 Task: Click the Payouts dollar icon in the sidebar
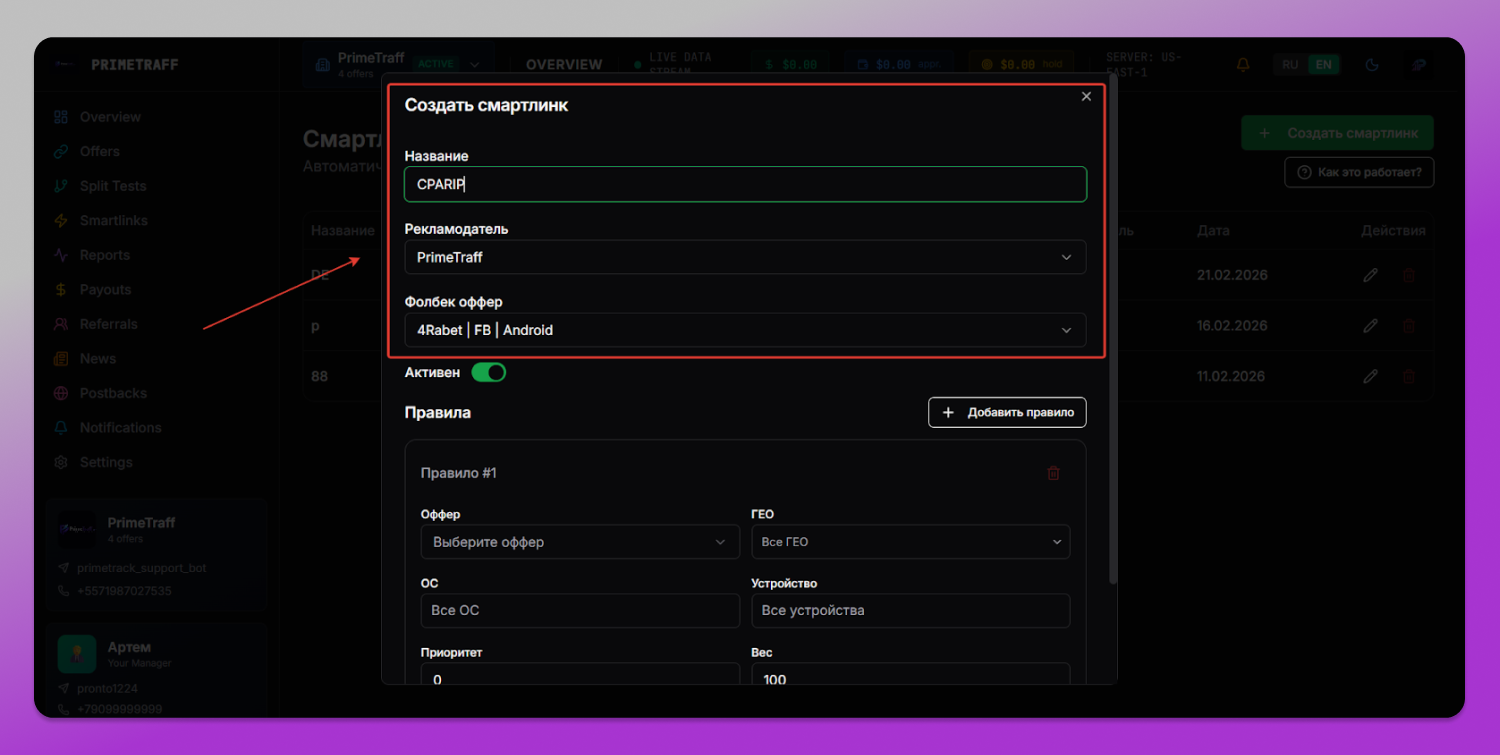(61, 290)
